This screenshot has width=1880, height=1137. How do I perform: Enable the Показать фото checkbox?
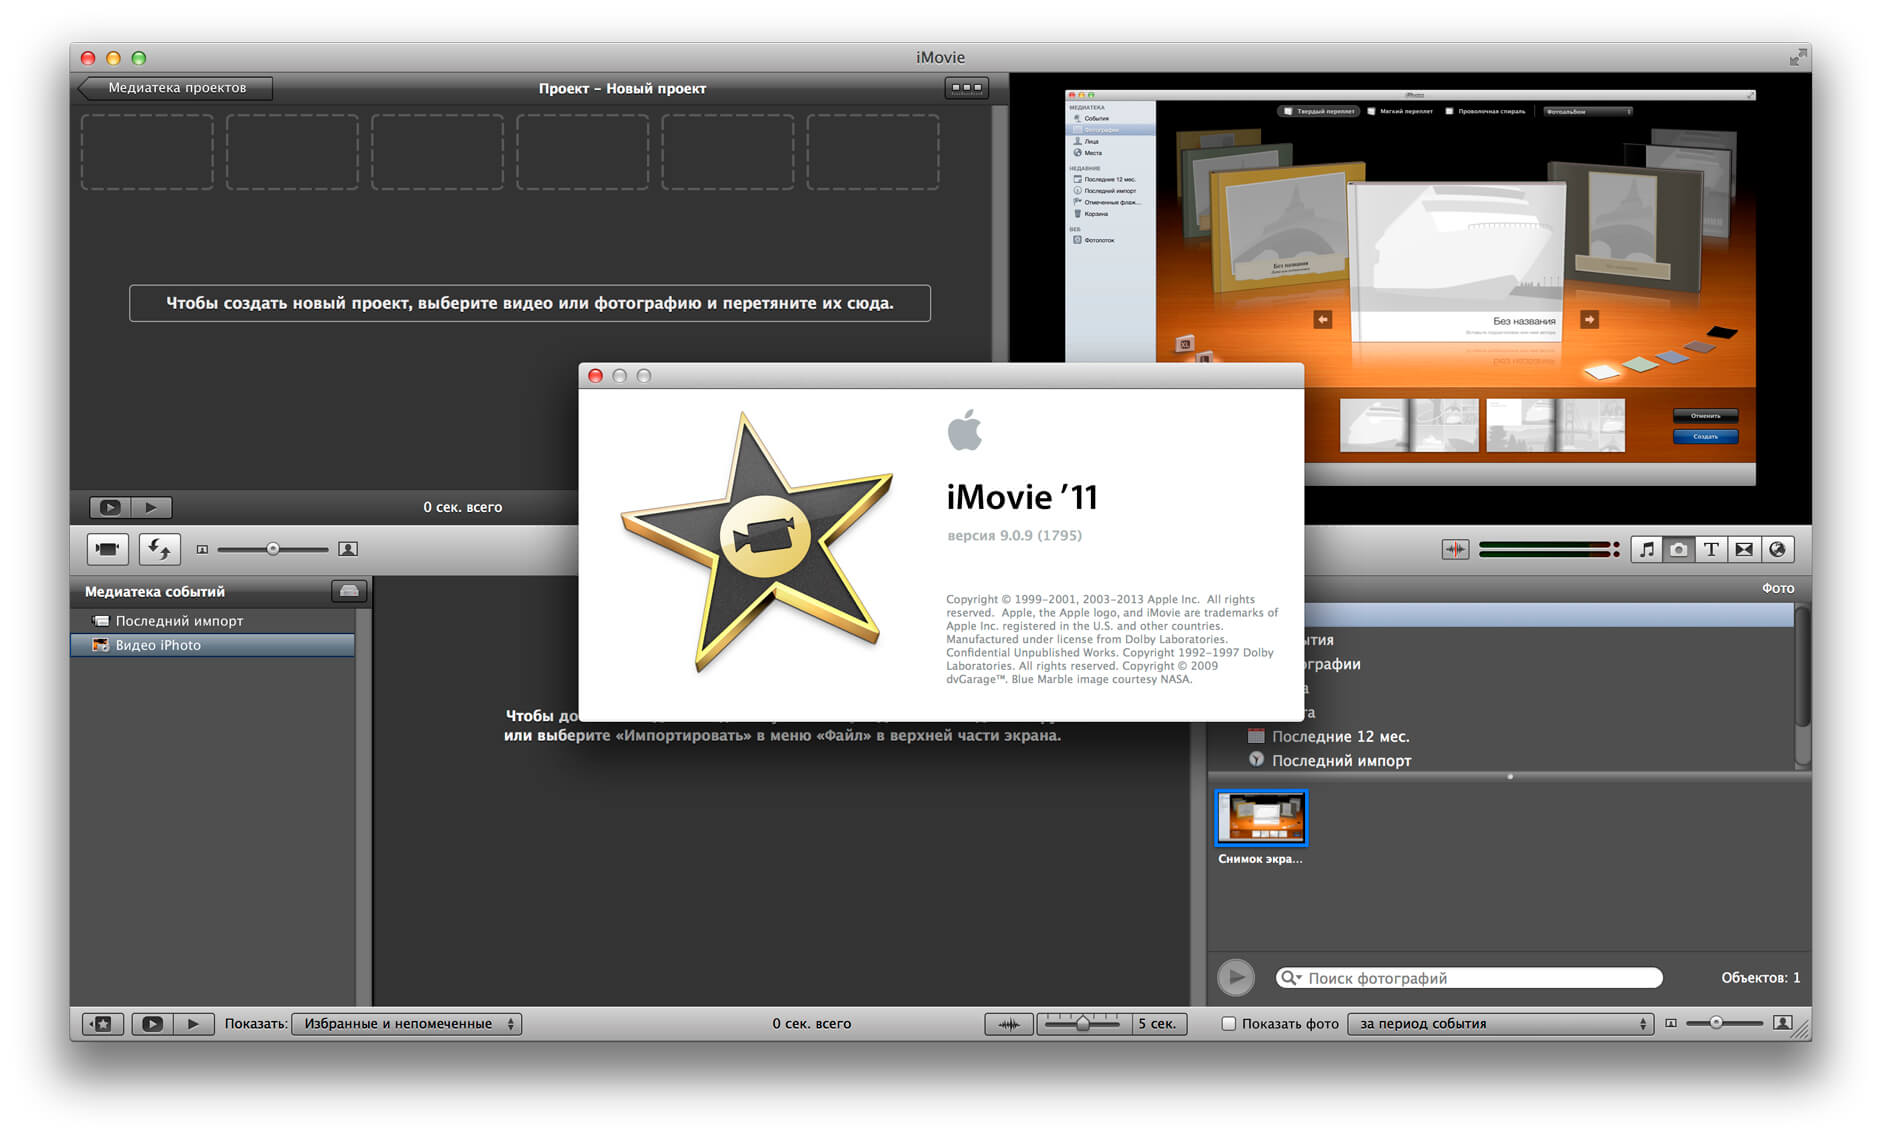(1229, 1023)
